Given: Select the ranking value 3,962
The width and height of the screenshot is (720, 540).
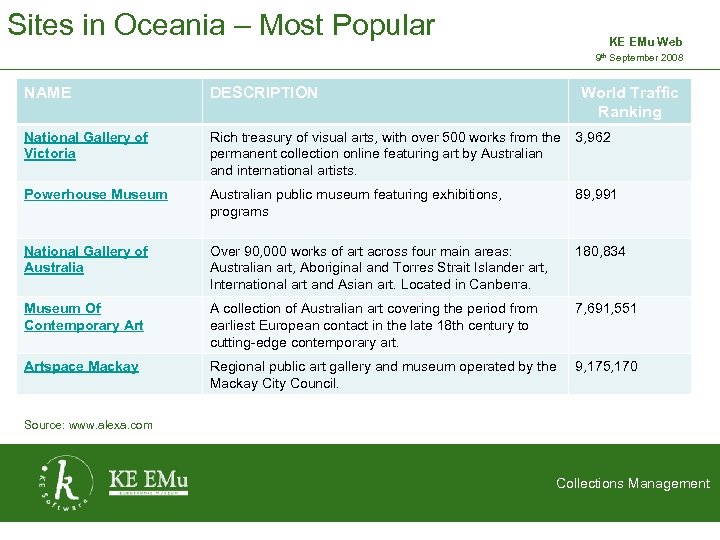Looking at the screenshot, I should tap(593, 137).
